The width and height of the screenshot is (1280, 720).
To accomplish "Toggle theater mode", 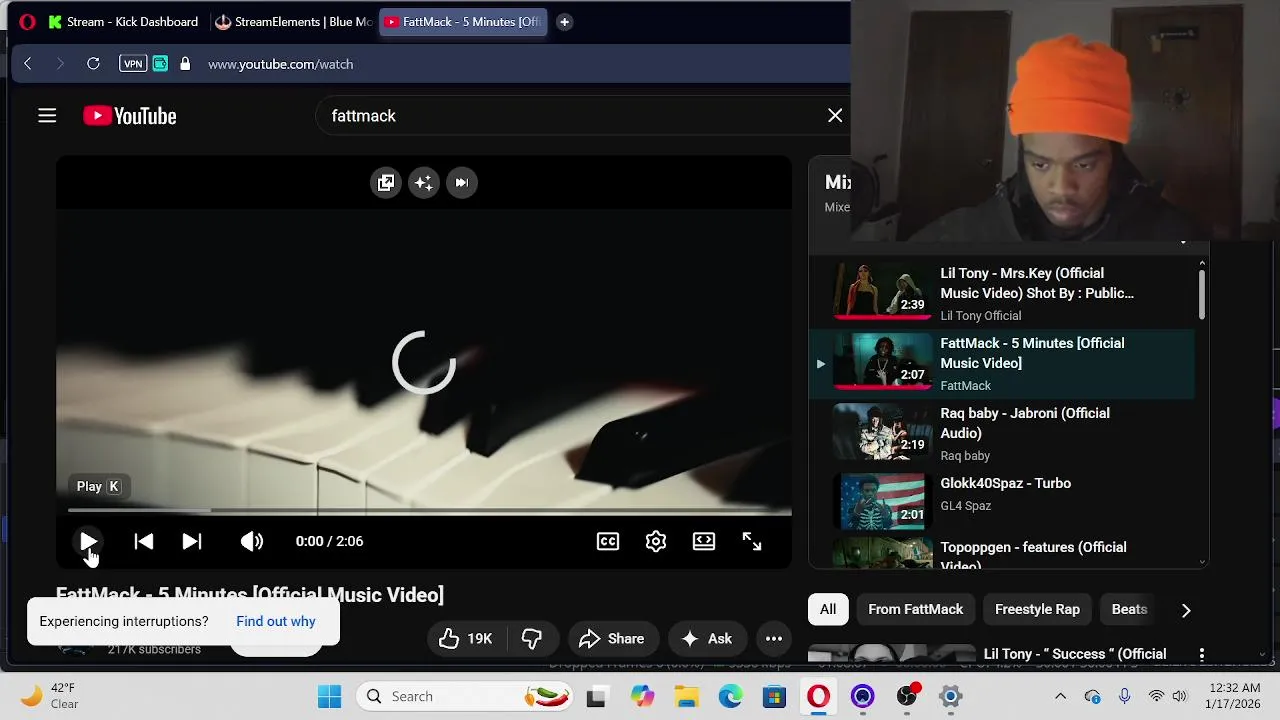I will [704, 541].
